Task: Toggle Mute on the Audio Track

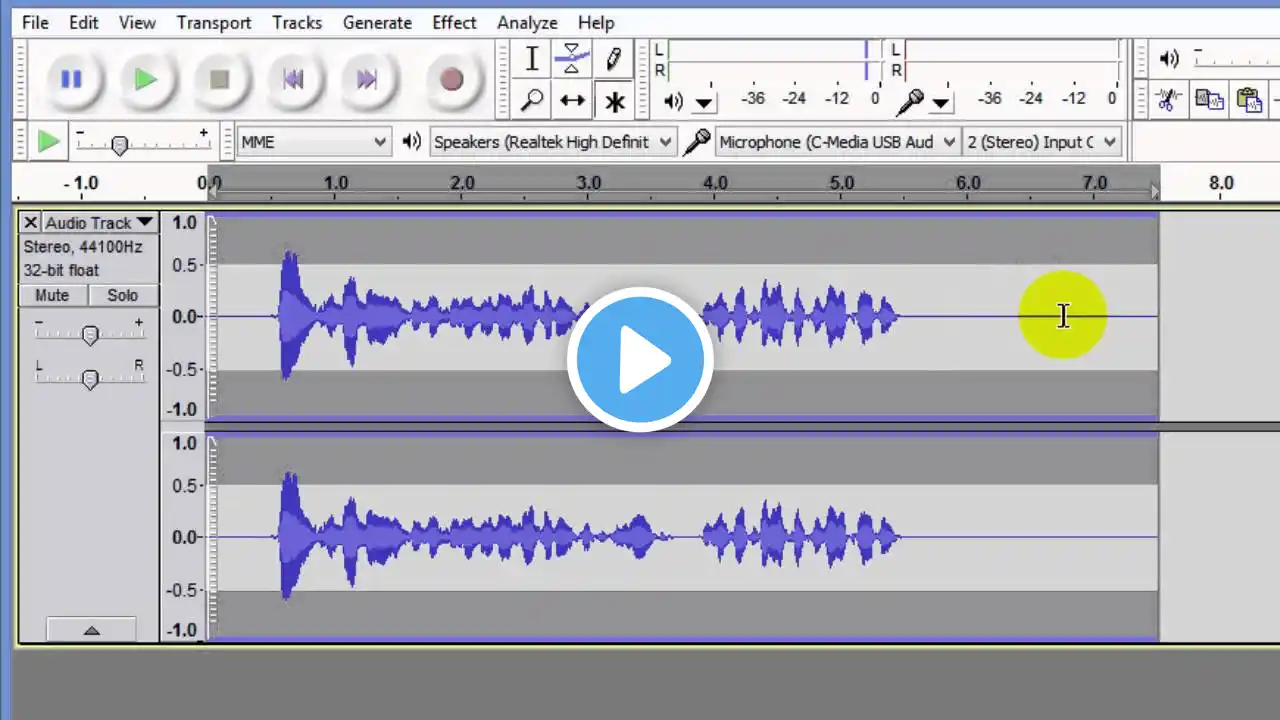Action: click(x=52, y=295)
